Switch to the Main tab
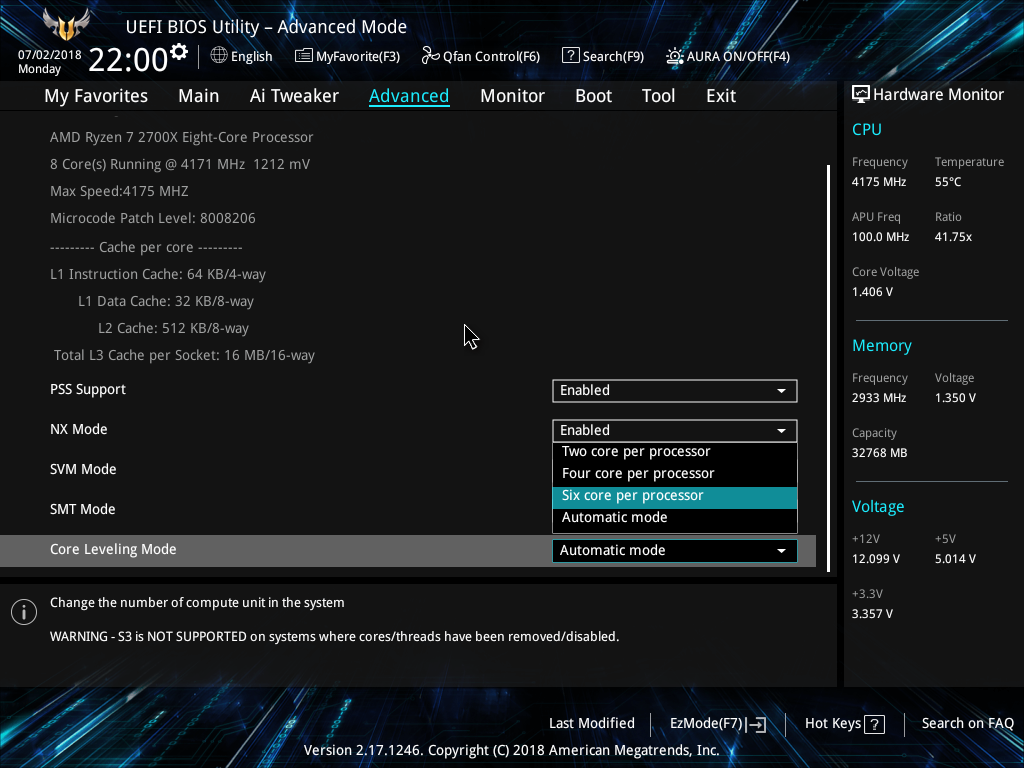The height and width of the screenshot is (768, 1024). click(x=199, y=95)
